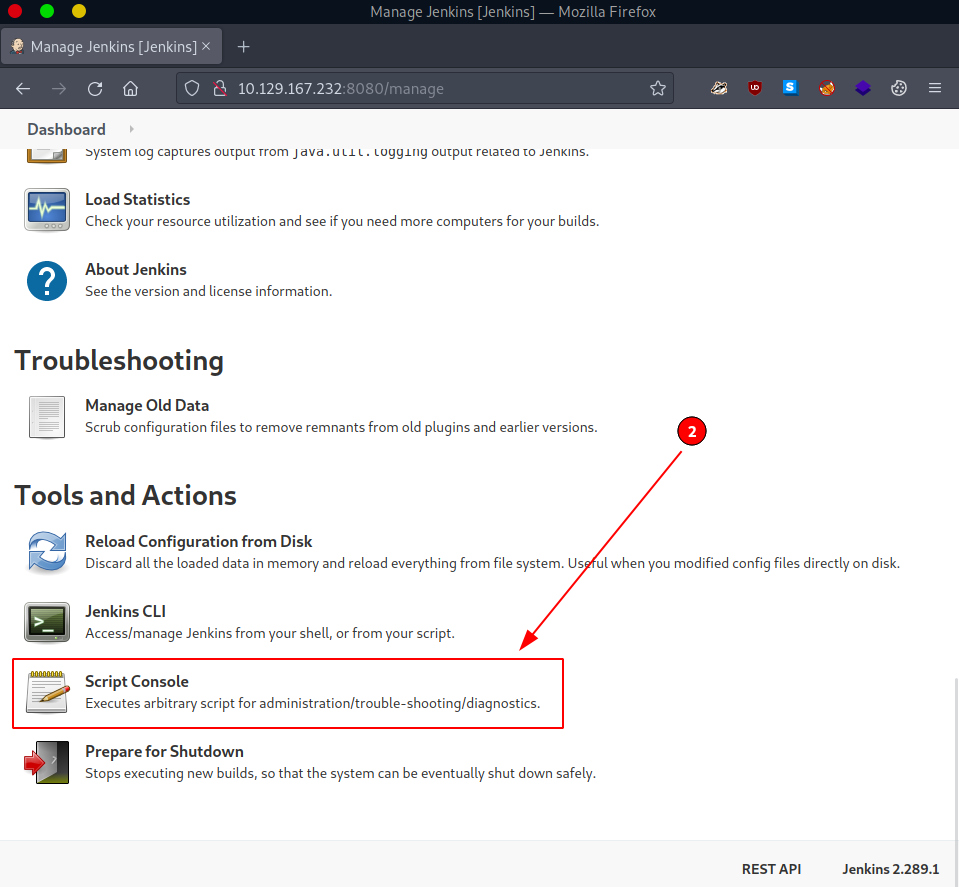The height and width of the screenshot is (887, 959).
Task: Reload the current page
Action: [95, 88]
